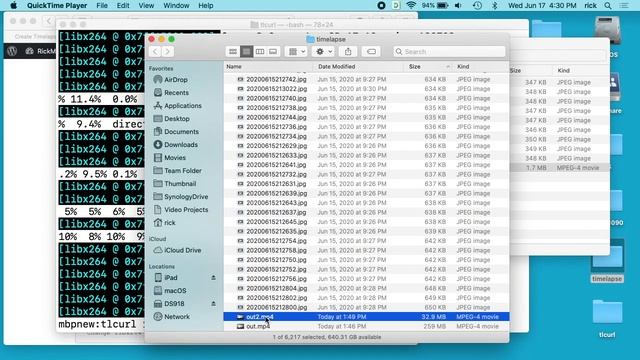The width and height of the screenshot is (640, 360).
Task: Eject DS918 in the sidebar
Action: (213, 304)
